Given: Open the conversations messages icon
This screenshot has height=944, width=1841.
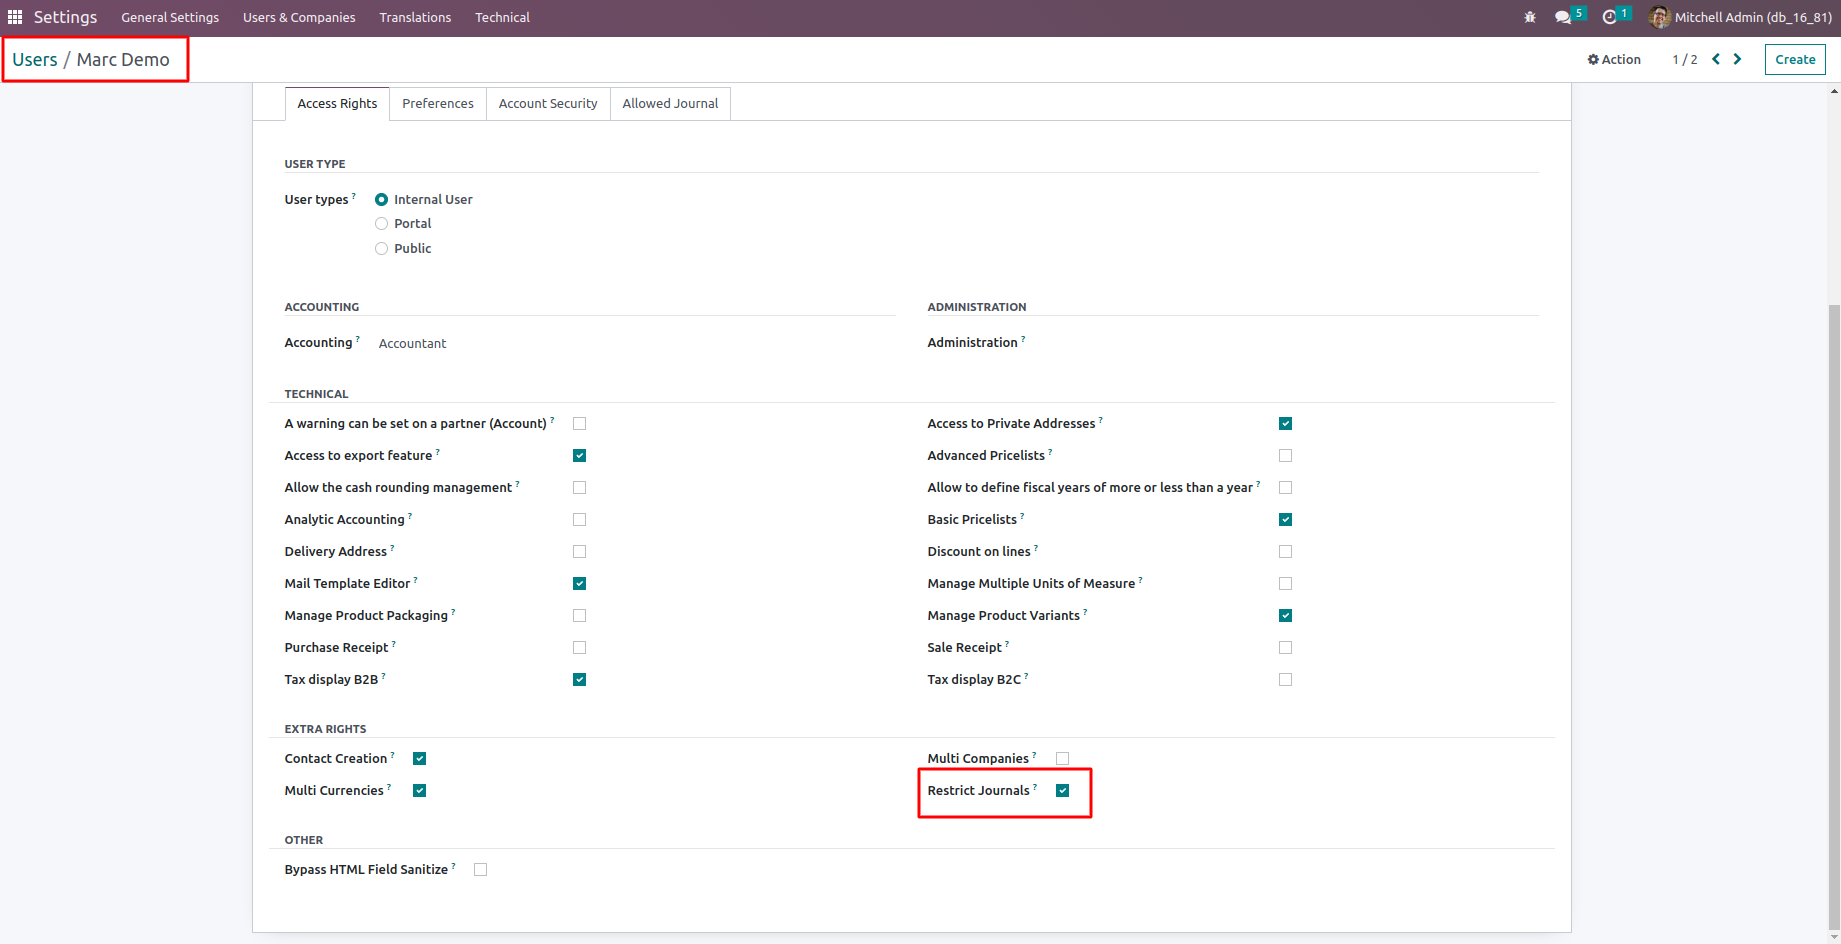Looking at the screenshot, I should pyautogui.click(x=1563, y=17).
